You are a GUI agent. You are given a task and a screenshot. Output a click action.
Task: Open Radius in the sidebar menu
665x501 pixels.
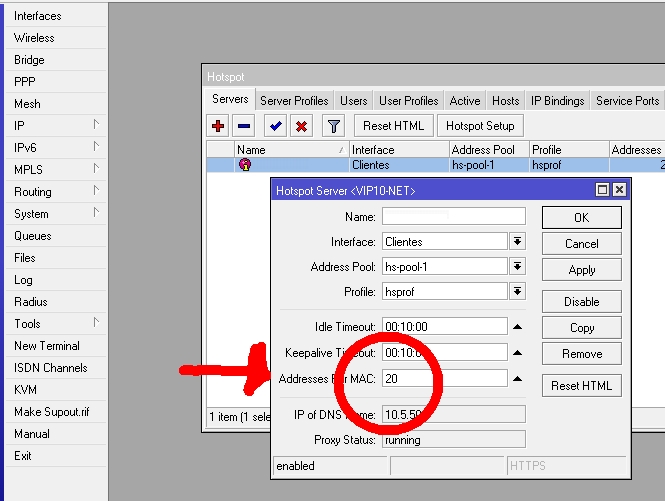click(x=56, y=302)
